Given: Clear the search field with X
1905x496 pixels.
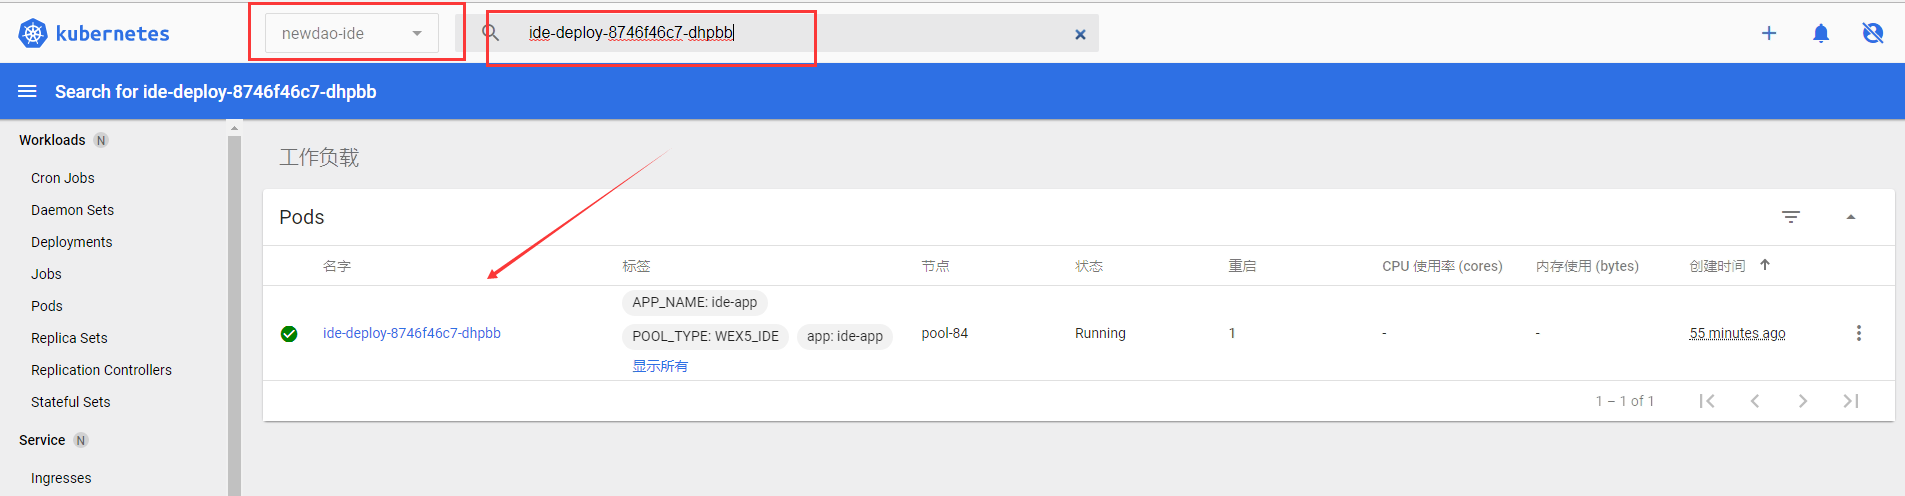Looking at the screenshot, I should [1079, 34].
